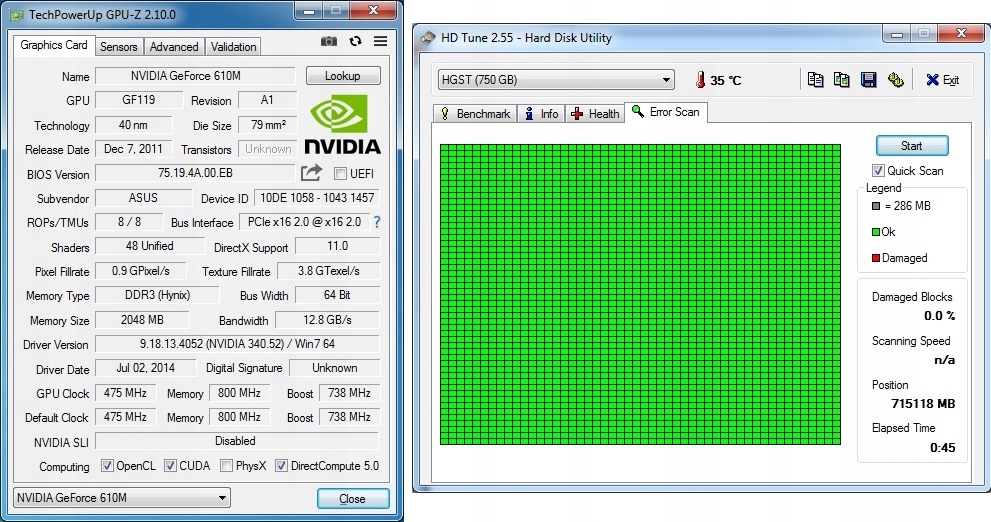The height and width of the screenshot is (522, 991).
Task: Take a GPU-Z screenshot with camera icon
Action: pyautogui.click(x=329, y=42)
